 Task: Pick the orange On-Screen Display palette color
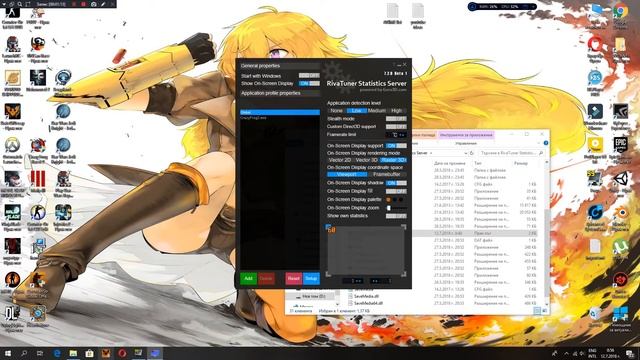tap(389, 200)
